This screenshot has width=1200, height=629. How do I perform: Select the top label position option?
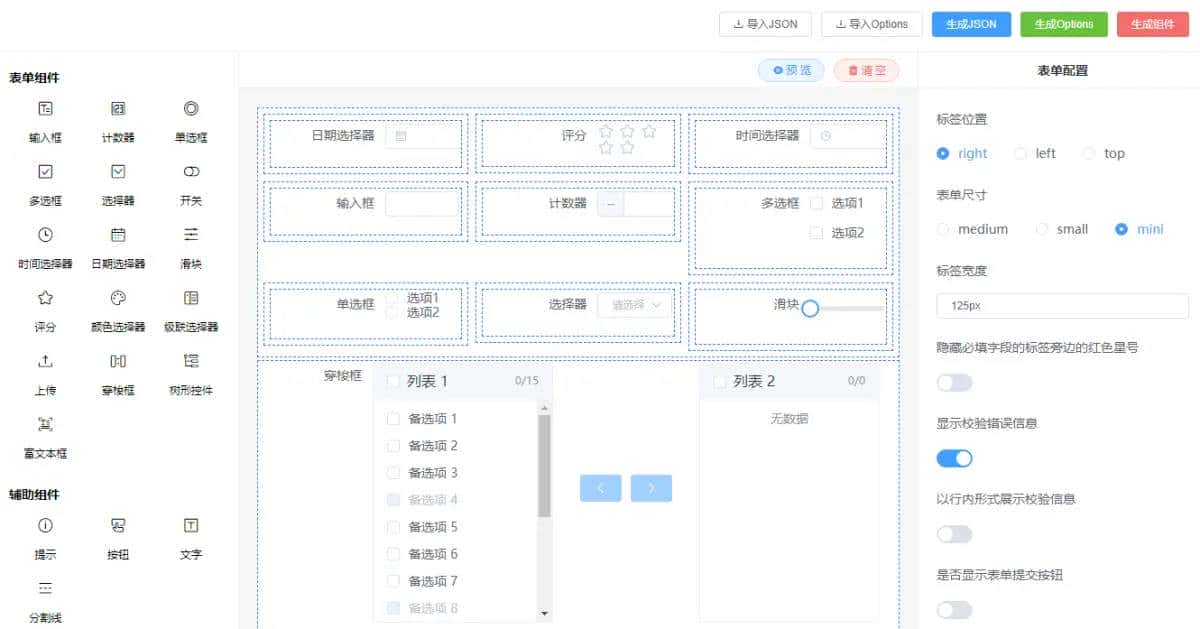(1092, 153)
